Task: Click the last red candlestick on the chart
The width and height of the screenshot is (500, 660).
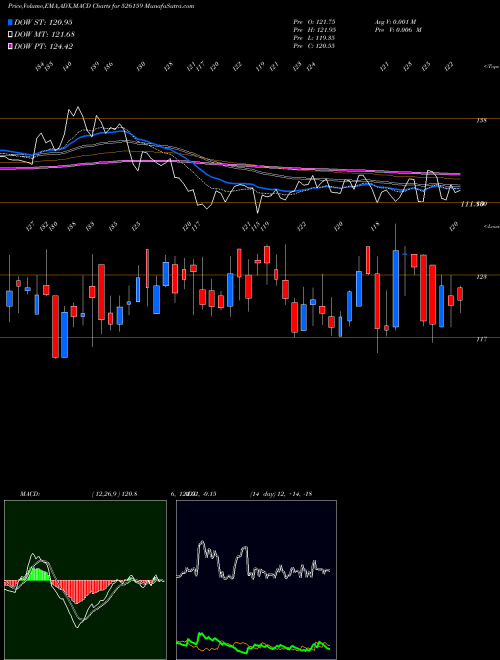Action: pos(460,294)
